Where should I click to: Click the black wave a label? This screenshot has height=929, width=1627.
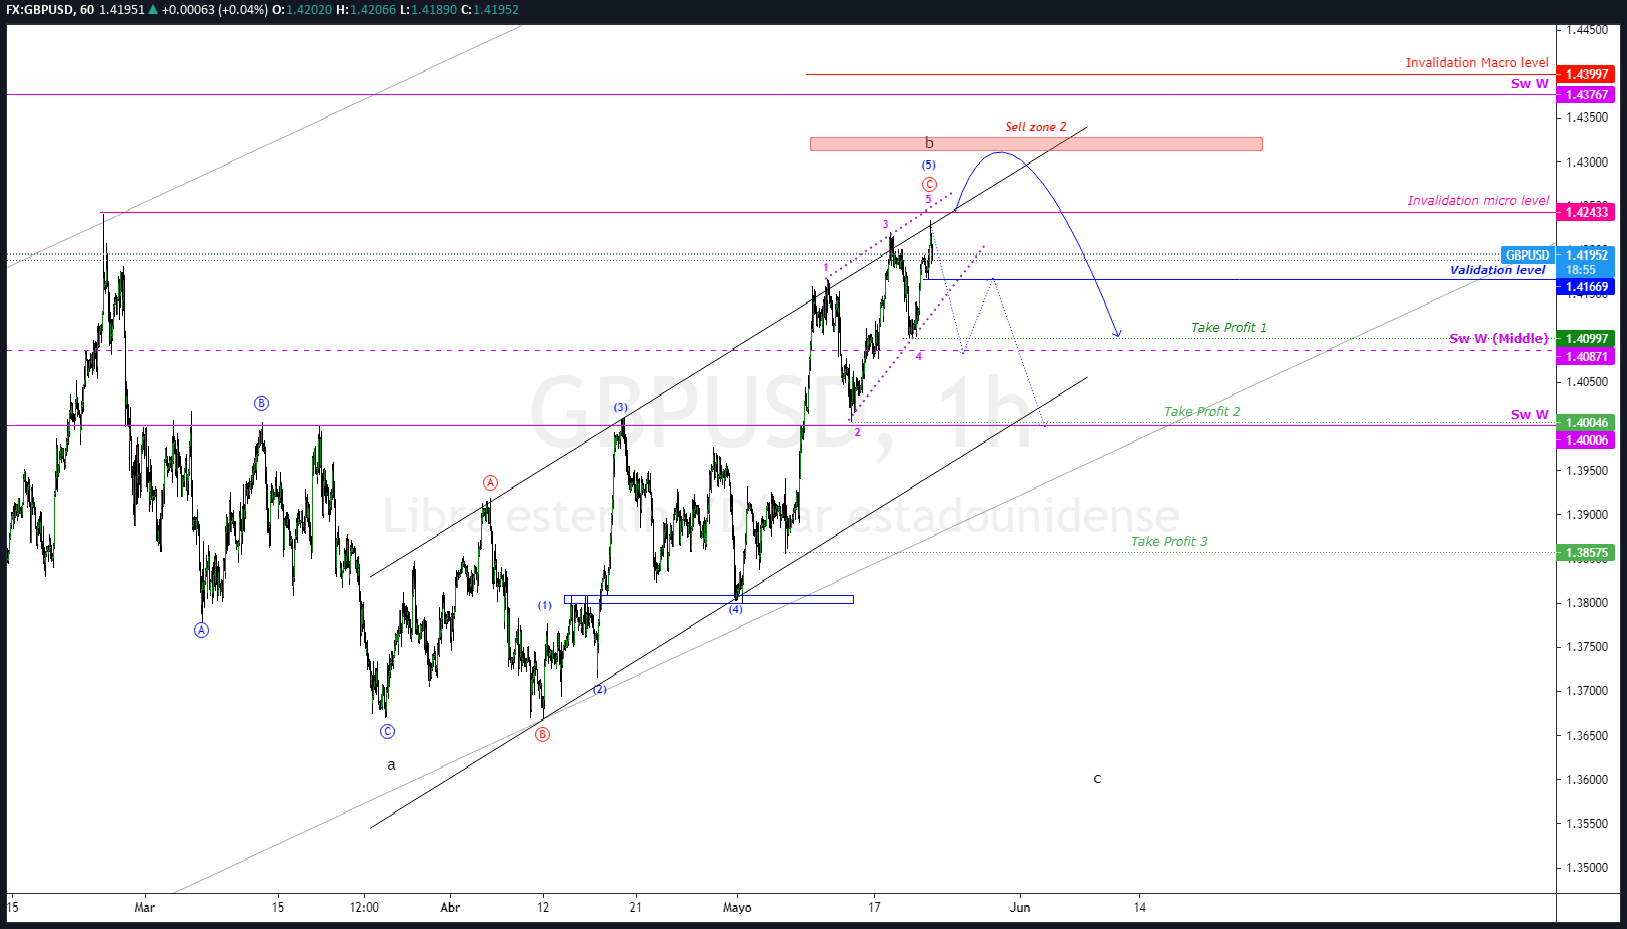[x=391, y=765]
